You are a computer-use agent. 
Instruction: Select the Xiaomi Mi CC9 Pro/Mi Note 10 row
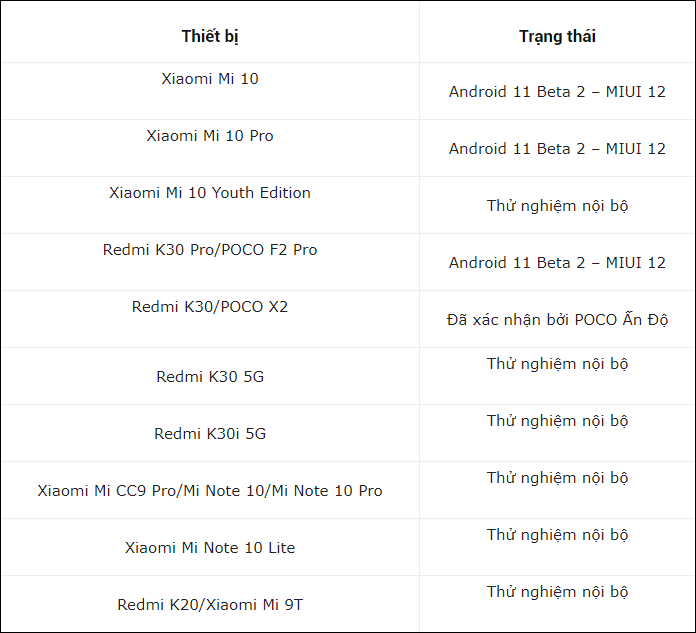tap(210, 491)
